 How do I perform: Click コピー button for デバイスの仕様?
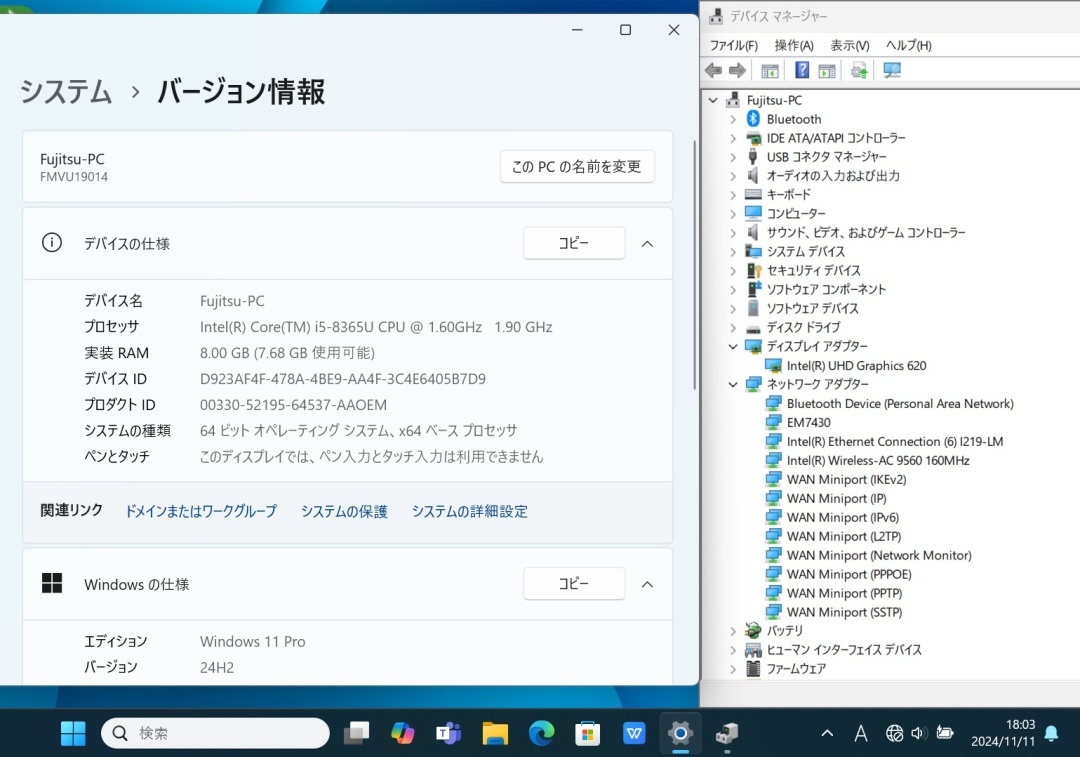[574, 243]
